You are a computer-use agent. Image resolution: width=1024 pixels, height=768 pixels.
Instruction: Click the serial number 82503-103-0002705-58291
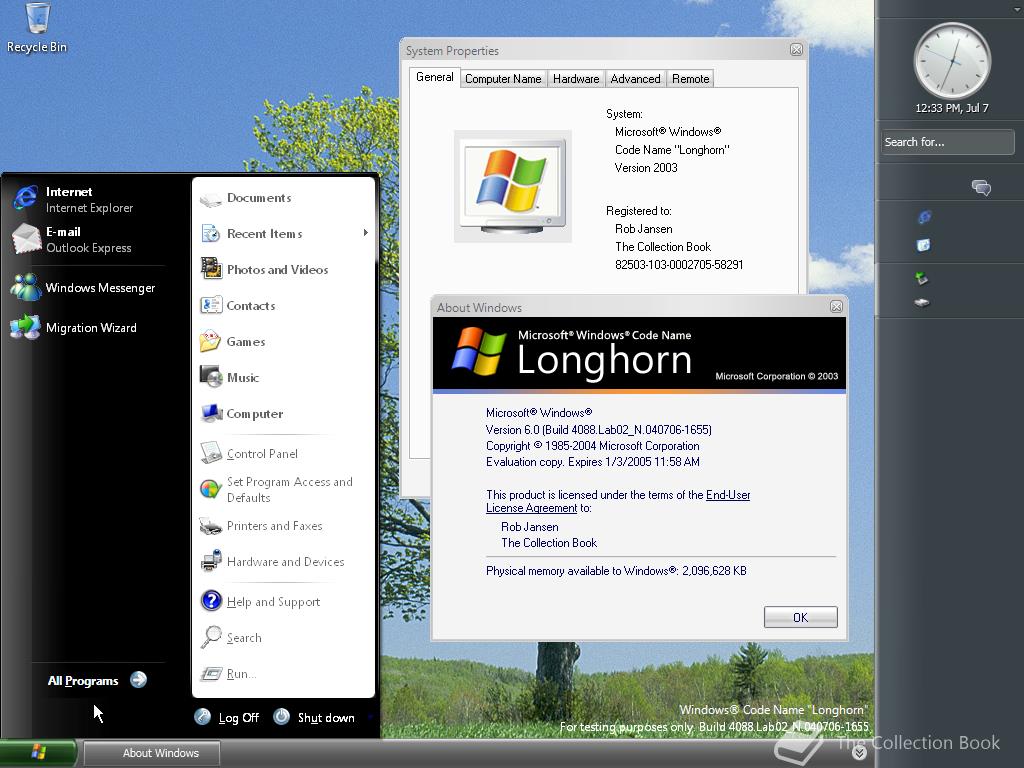[679, 264]
